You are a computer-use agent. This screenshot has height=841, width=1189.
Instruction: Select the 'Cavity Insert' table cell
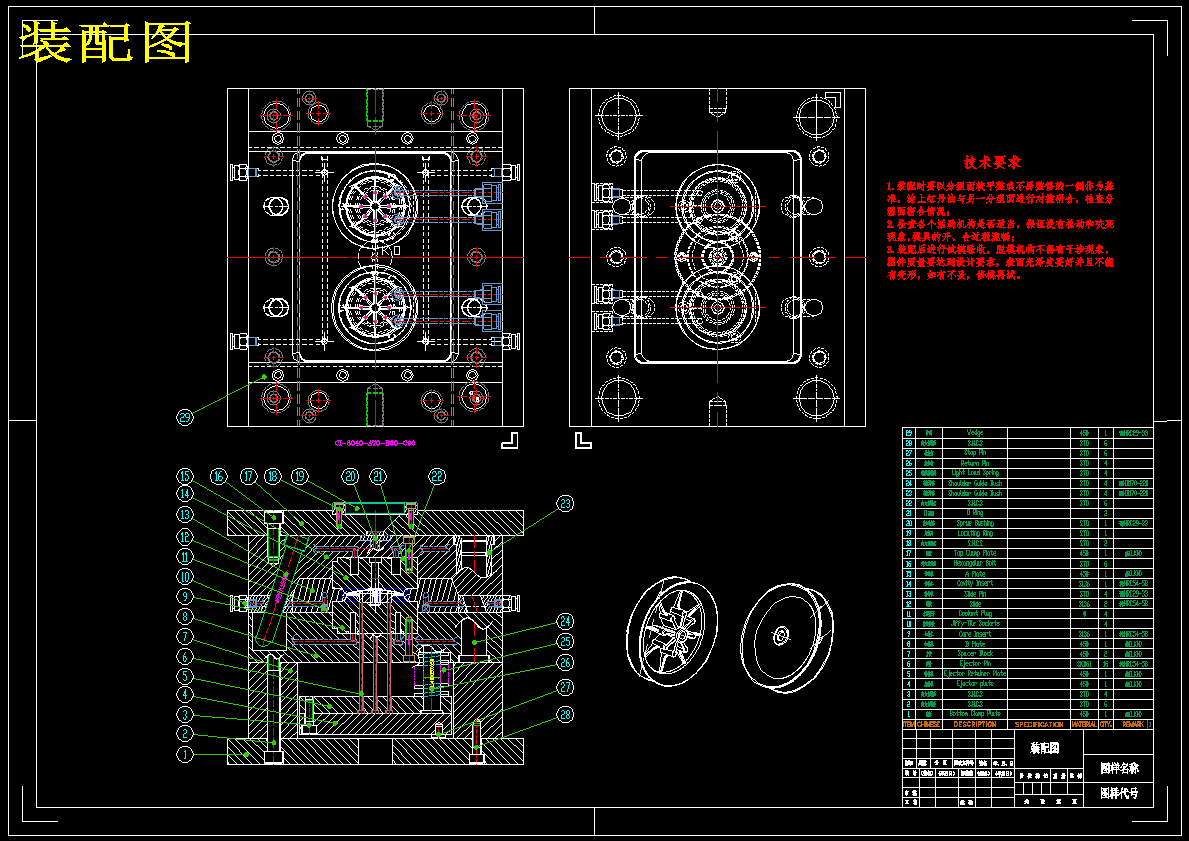pyautogui.click(x=974, y=583)
